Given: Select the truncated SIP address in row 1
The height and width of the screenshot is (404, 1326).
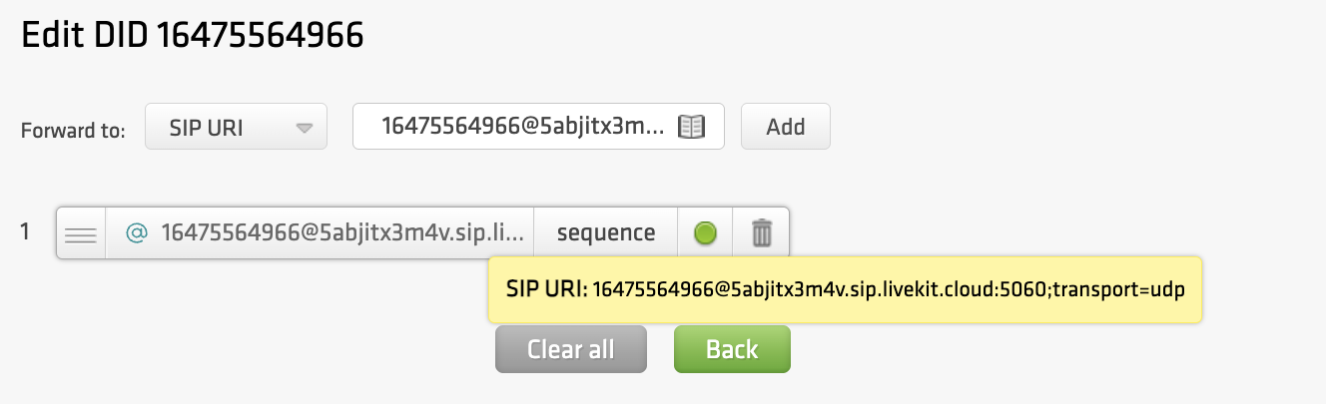Looking at the screenshot, I should (342, 233).
